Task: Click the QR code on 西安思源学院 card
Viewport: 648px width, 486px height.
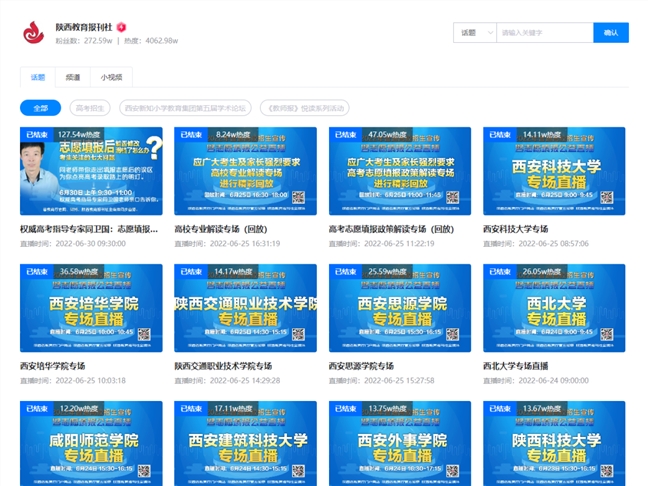Action: coord(453,334)
